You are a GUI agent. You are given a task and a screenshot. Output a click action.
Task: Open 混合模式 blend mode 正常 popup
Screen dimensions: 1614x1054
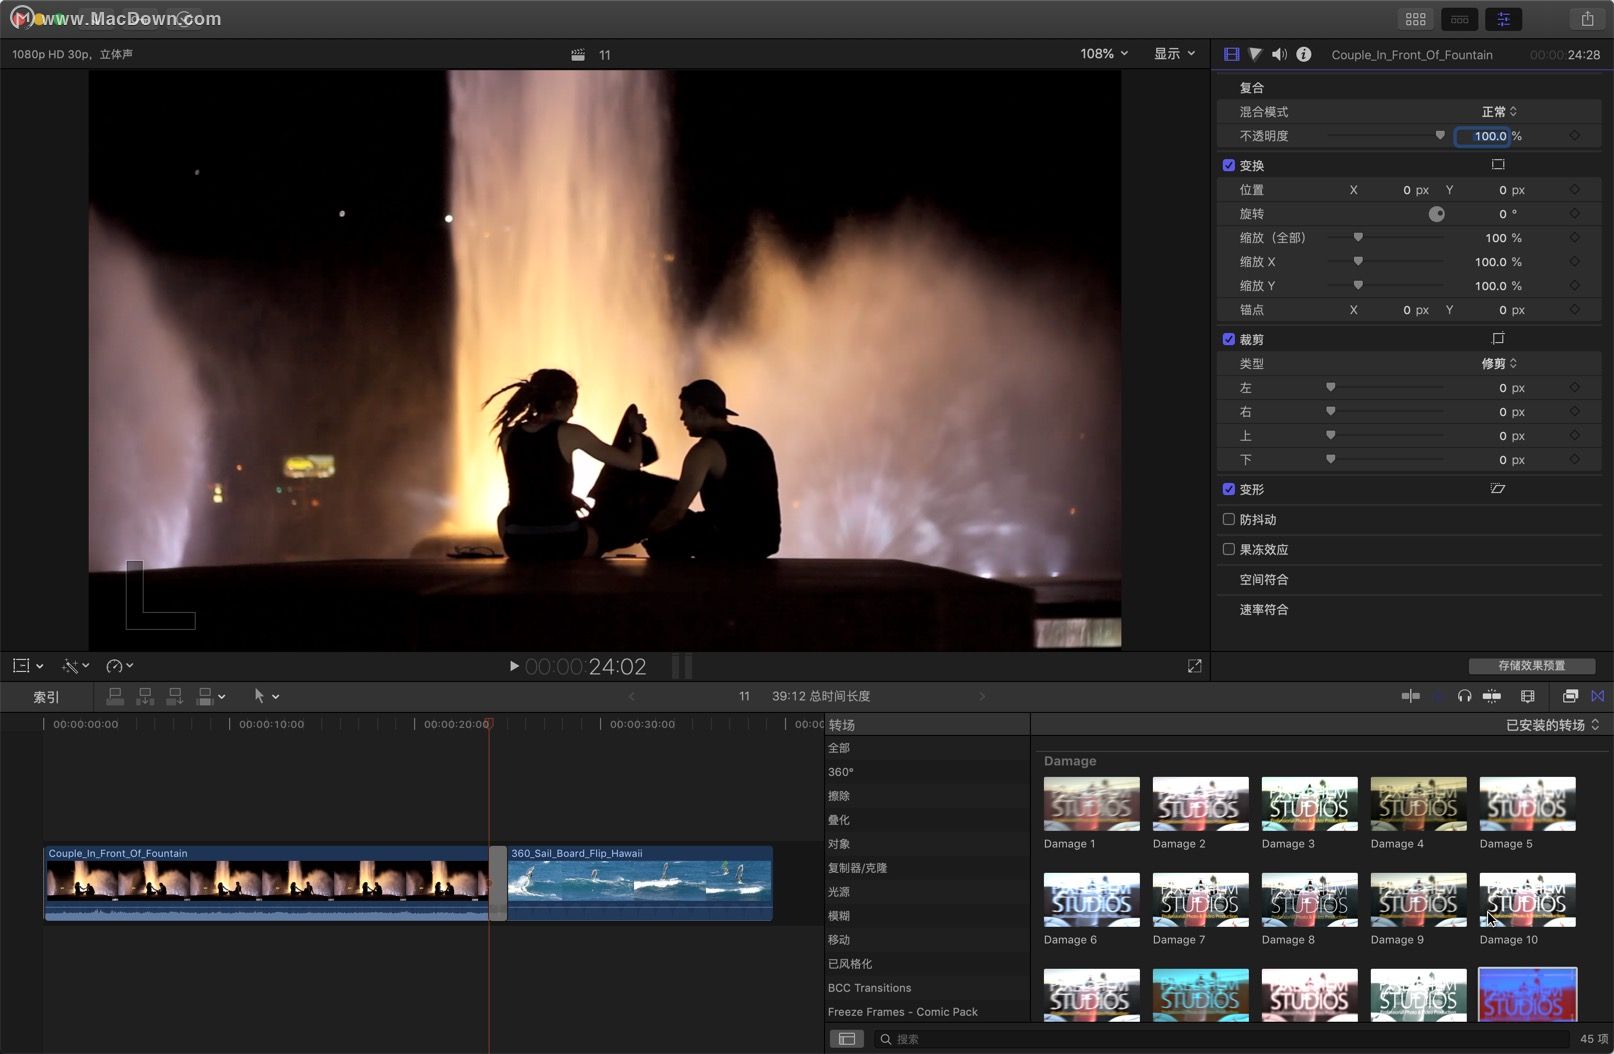[1499, 112]
